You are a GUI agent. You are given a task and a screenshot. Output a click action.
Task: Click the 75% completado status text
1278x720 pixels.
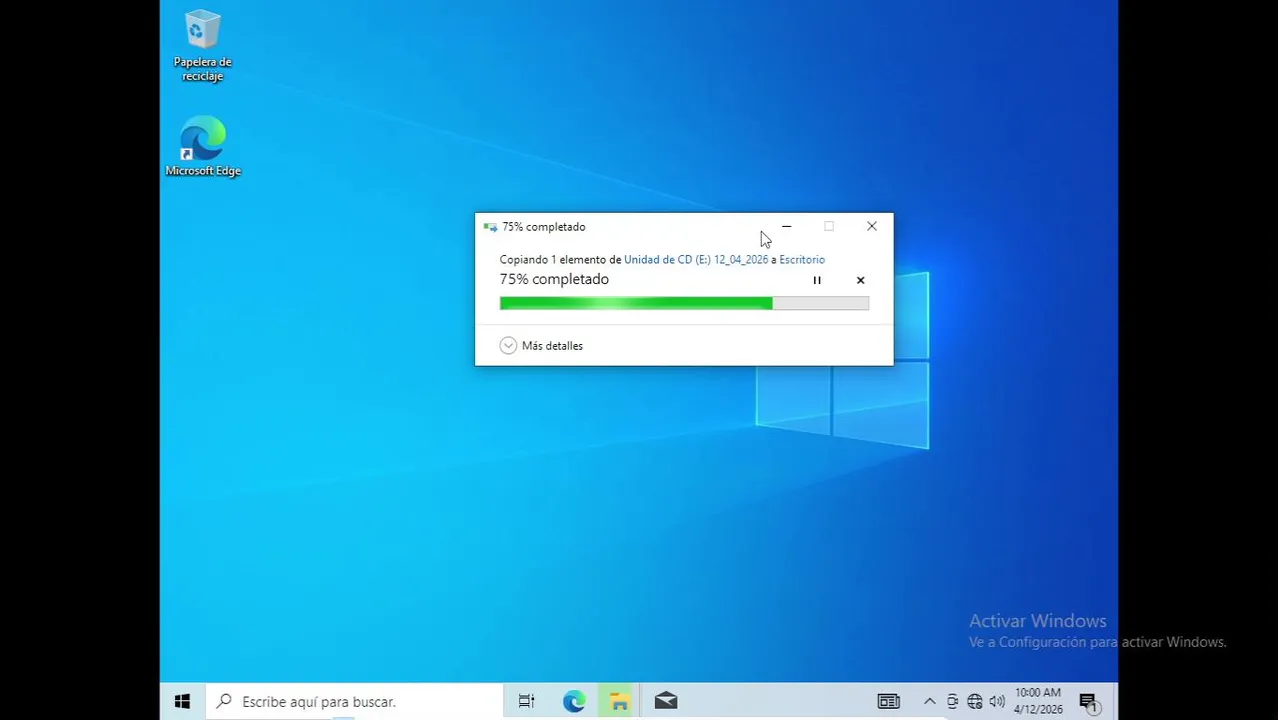(x=554, y=280)
